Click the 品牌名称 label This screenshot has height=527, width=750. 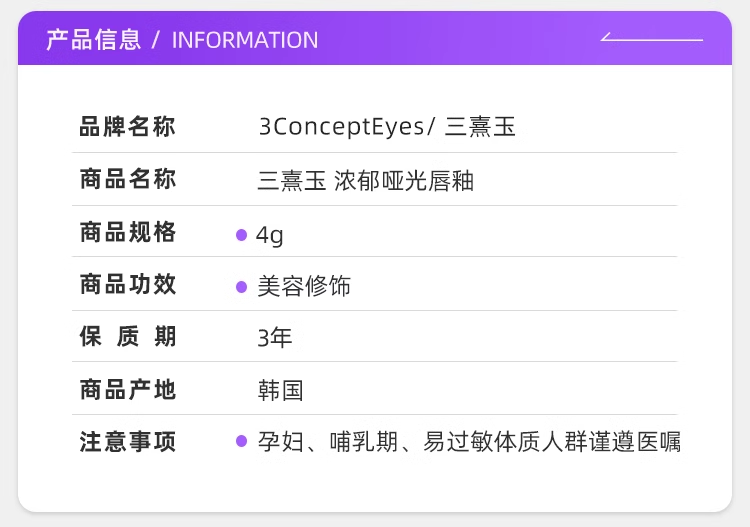click(127, 127)
